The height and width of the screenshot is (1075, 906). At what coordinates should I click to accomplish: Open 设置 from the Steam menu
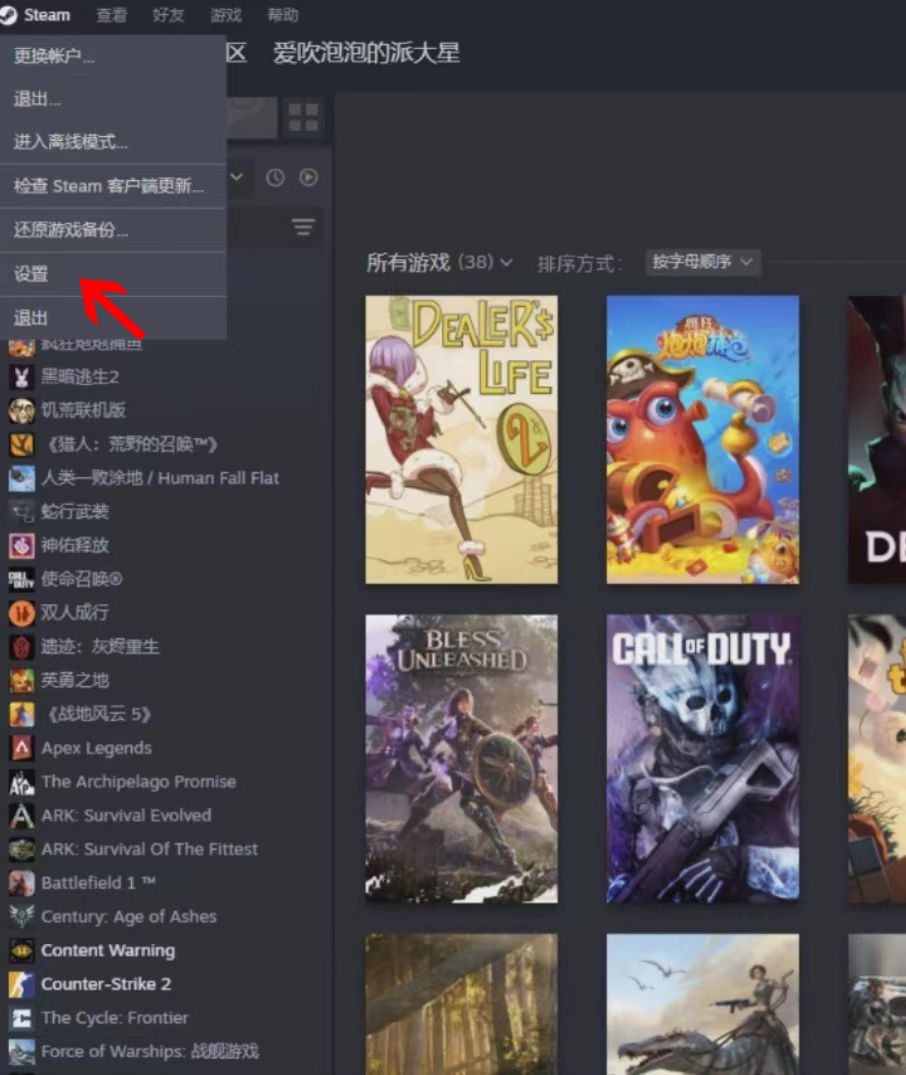point(113,274)
